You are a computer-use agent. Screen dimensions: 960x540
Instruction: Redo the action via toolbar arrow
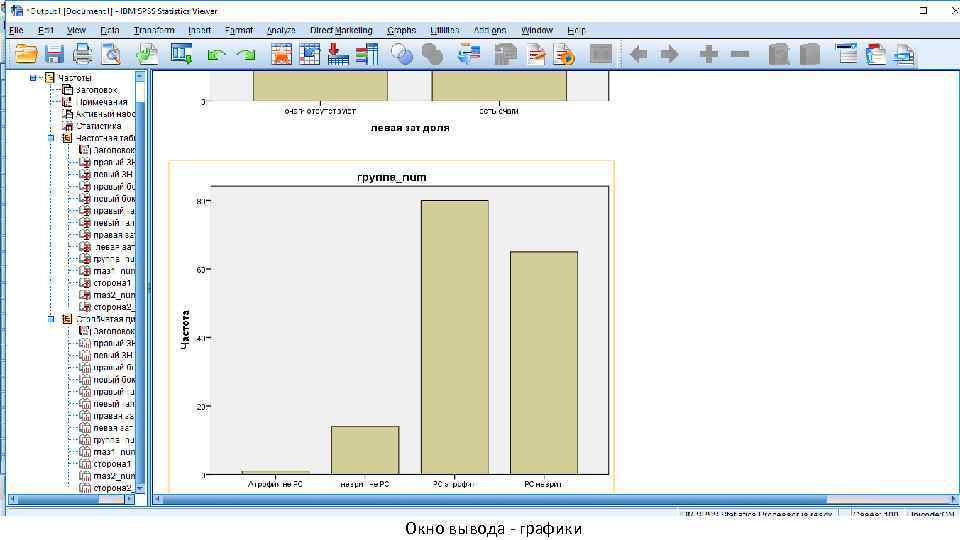point(246,55)
